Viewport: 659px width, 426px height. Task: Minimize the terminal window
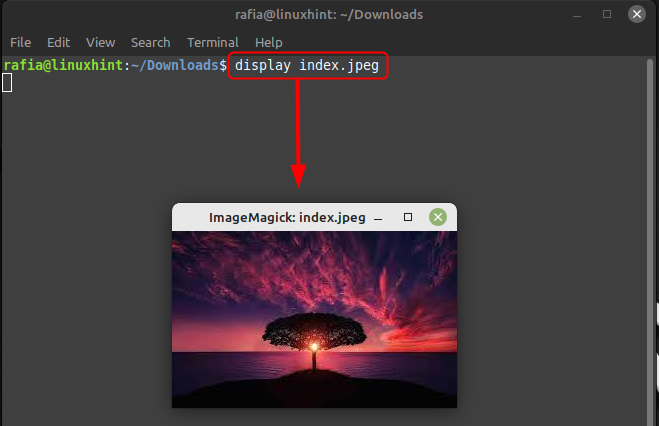577,16
